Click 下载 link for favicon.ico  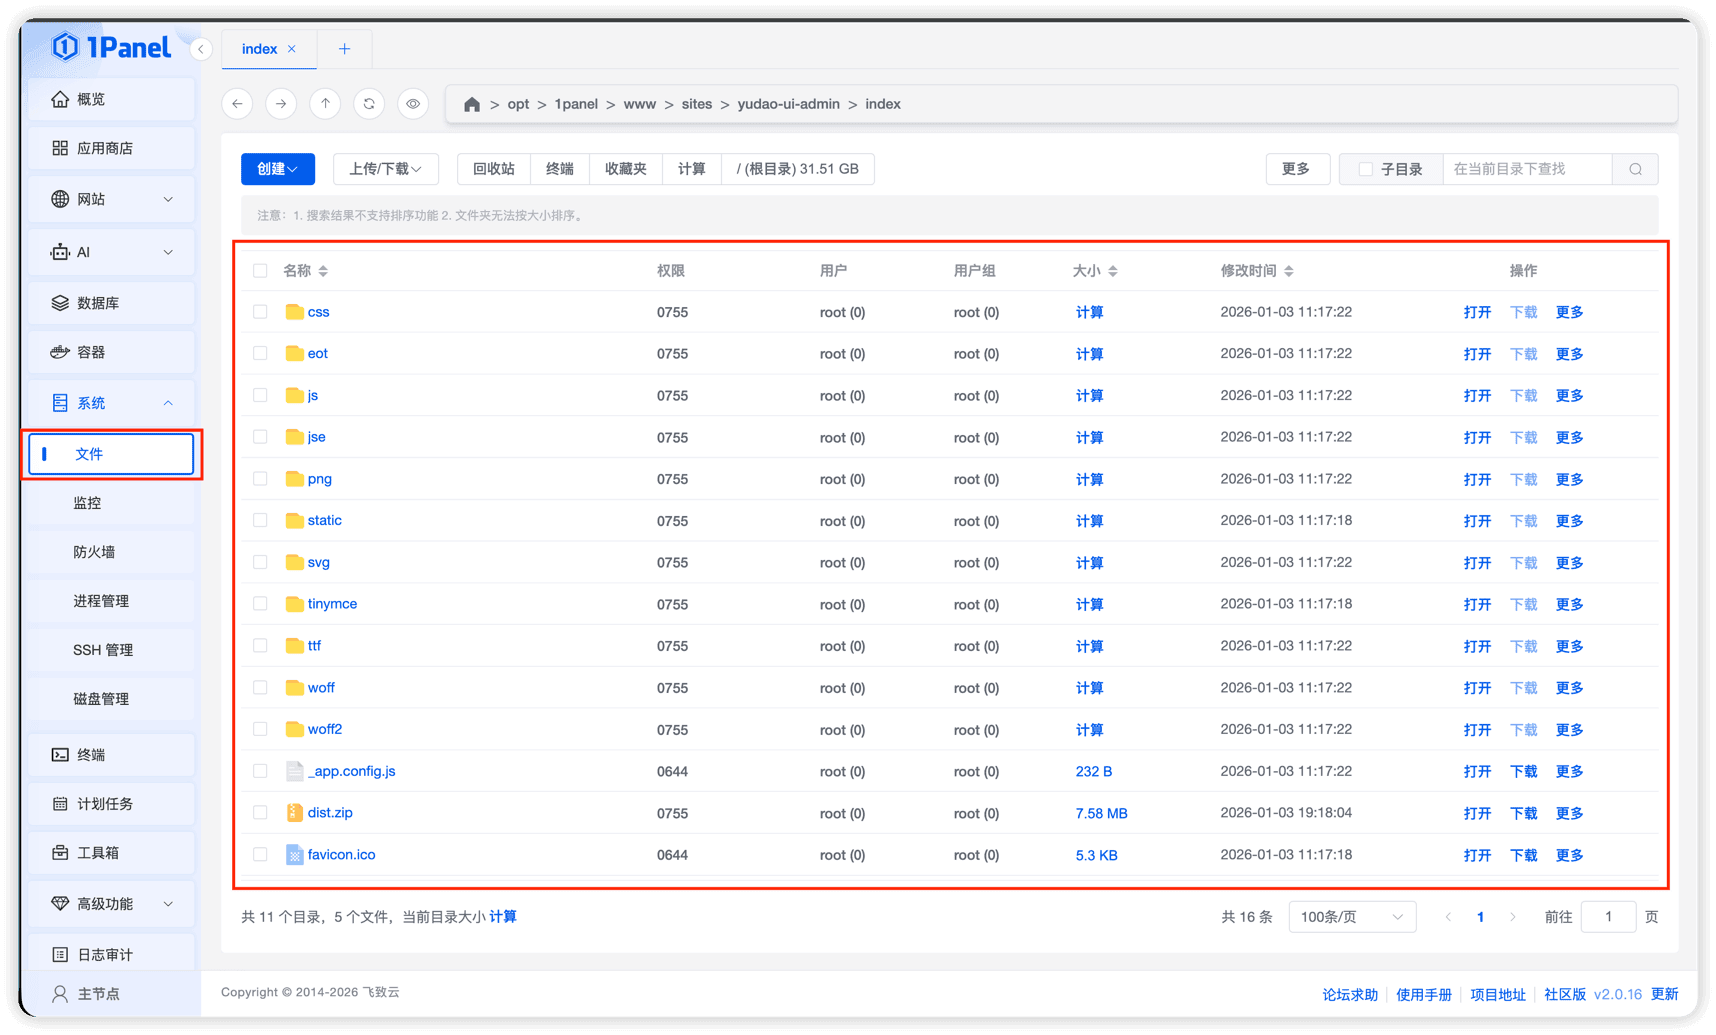tap(1523, 855)
